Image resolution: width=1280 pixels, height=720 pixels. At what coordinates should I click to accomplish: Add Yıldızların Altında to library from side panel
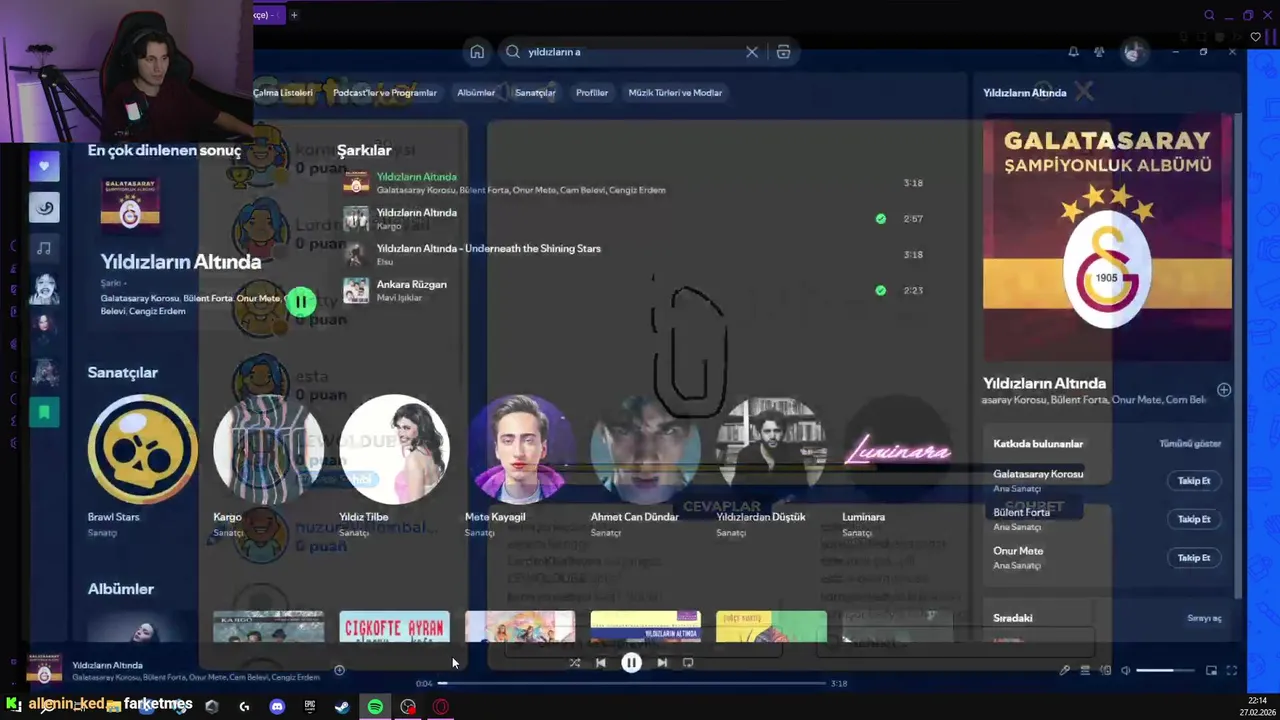[x=1224, y=390]
